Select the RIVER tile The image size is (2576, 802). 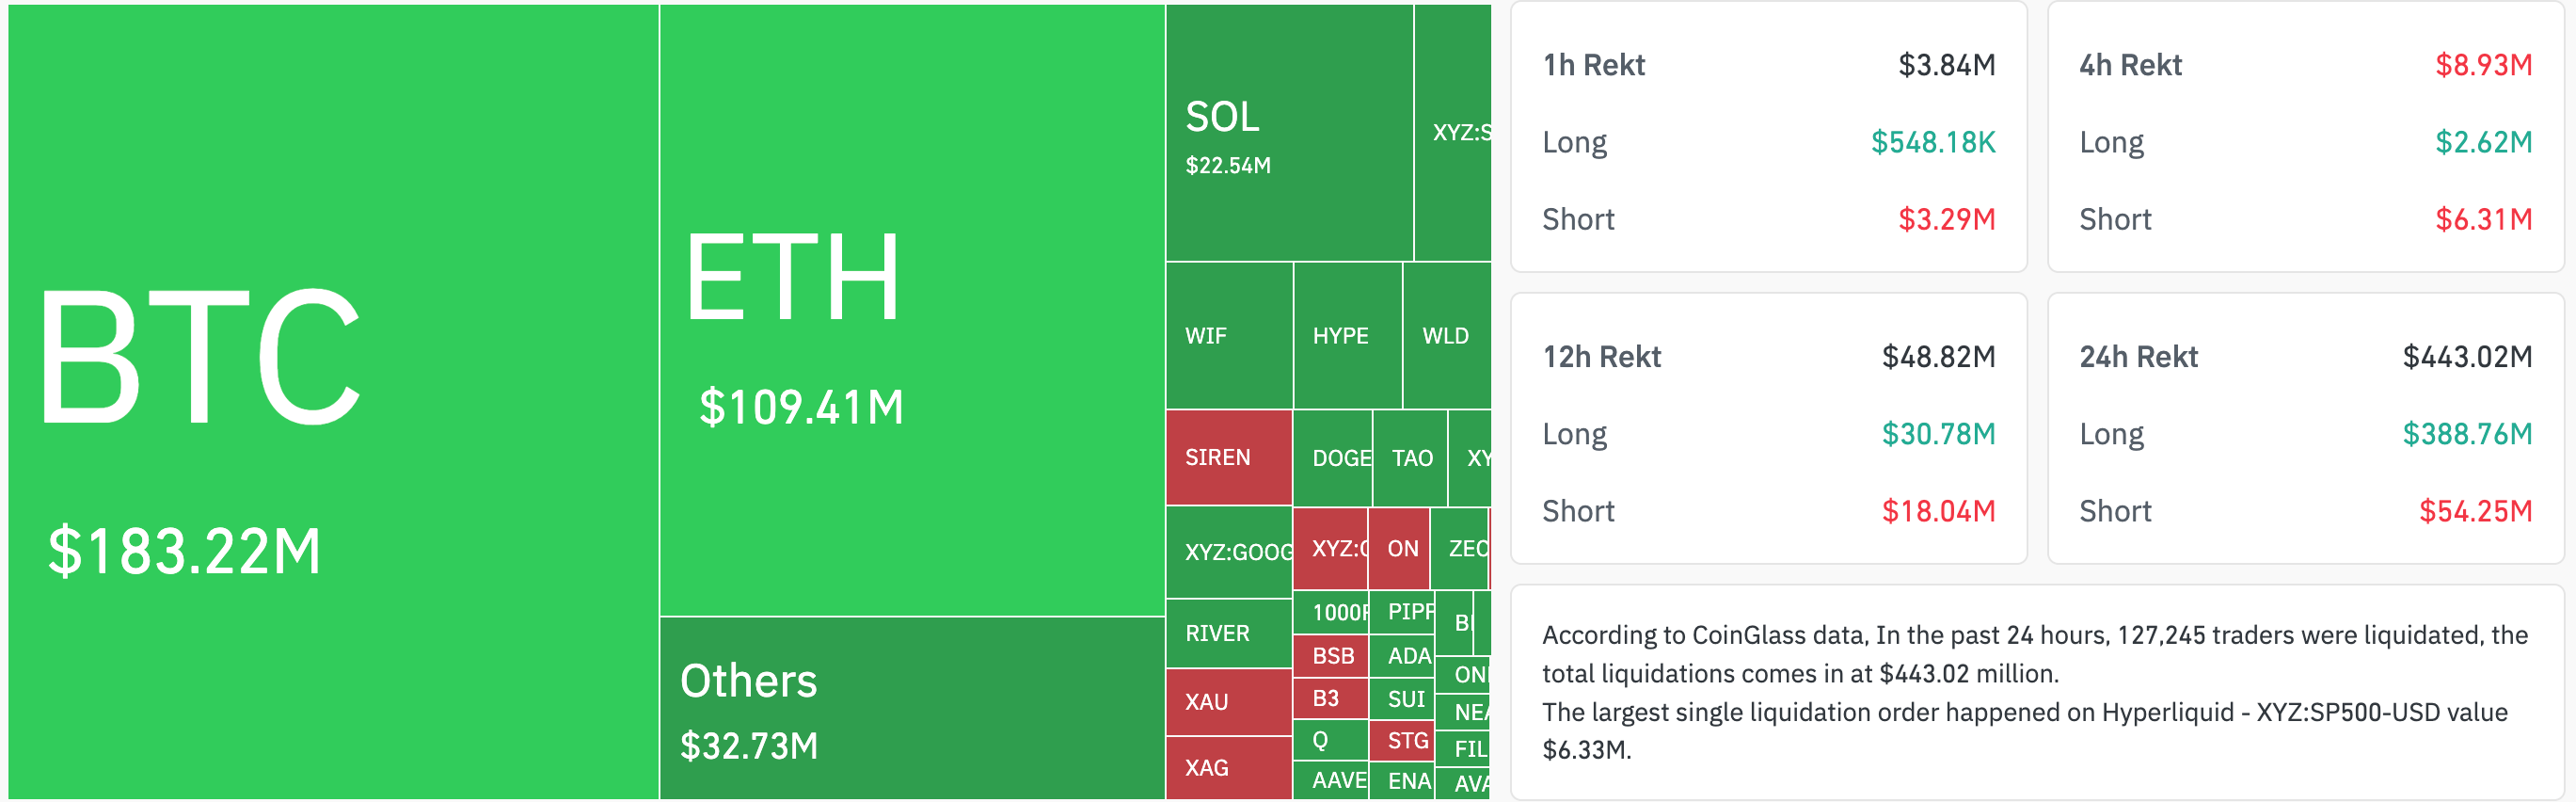(x=1228, y=633)
